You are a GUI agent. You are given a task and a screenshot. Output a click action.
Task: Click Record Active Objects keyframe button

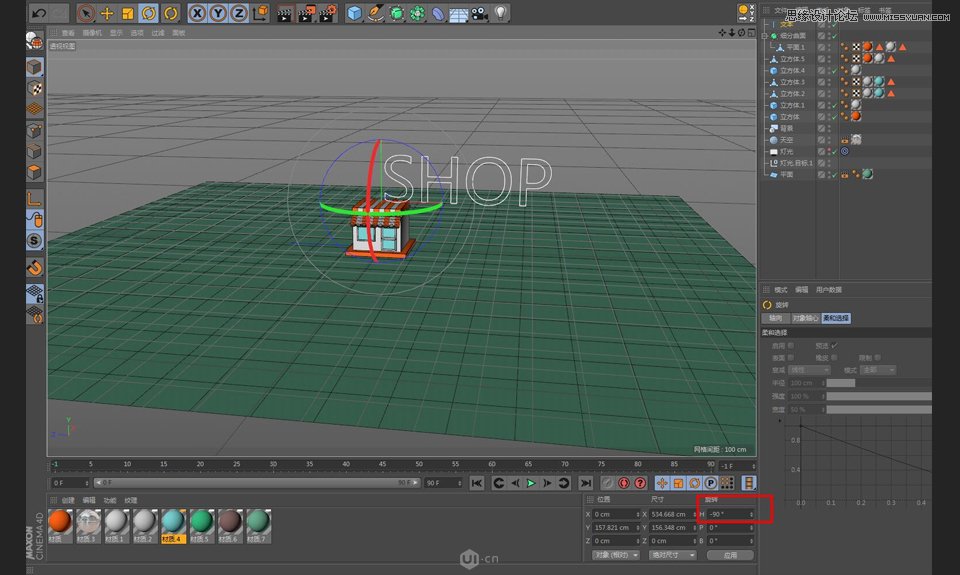[607, 483]
